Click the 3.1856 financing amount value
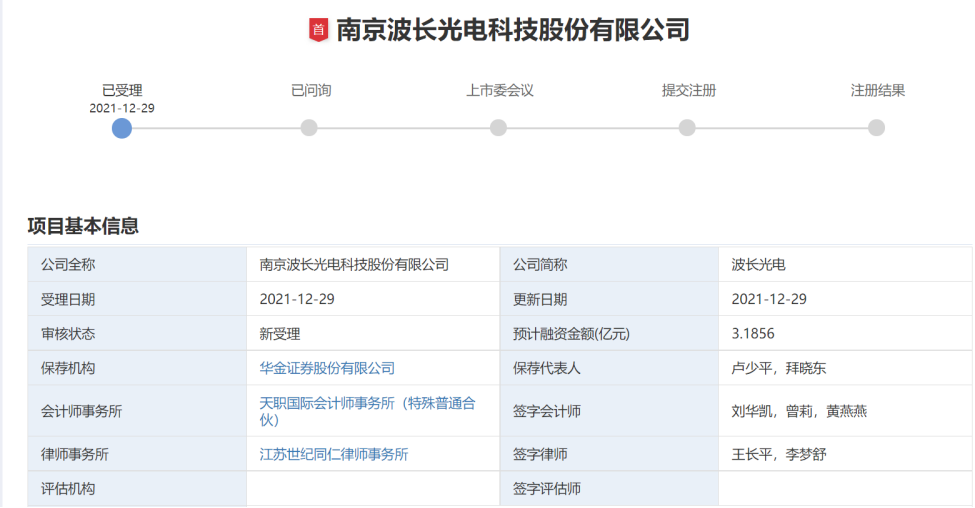This screenshot has width=975, height=508. click(753, 334)
